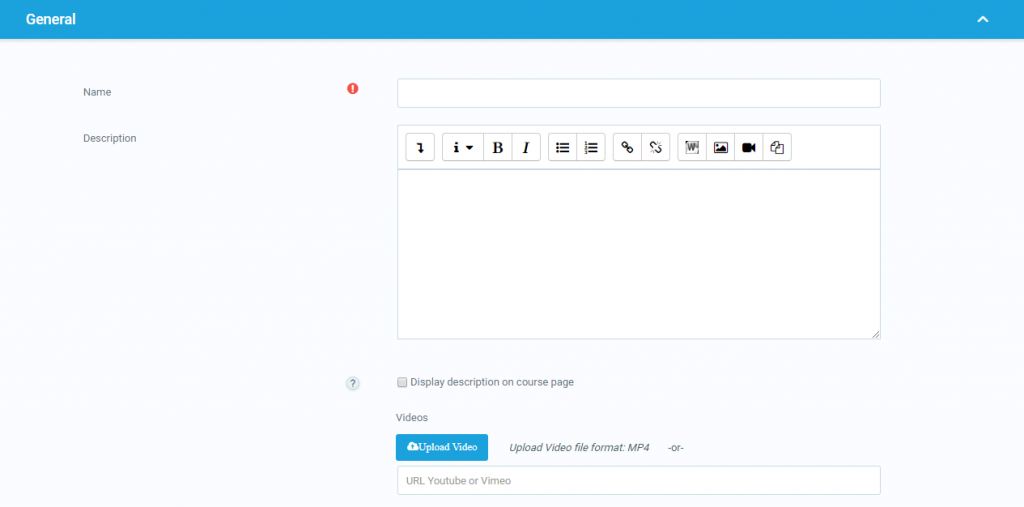Click inside the Description text area

[638, 254]
